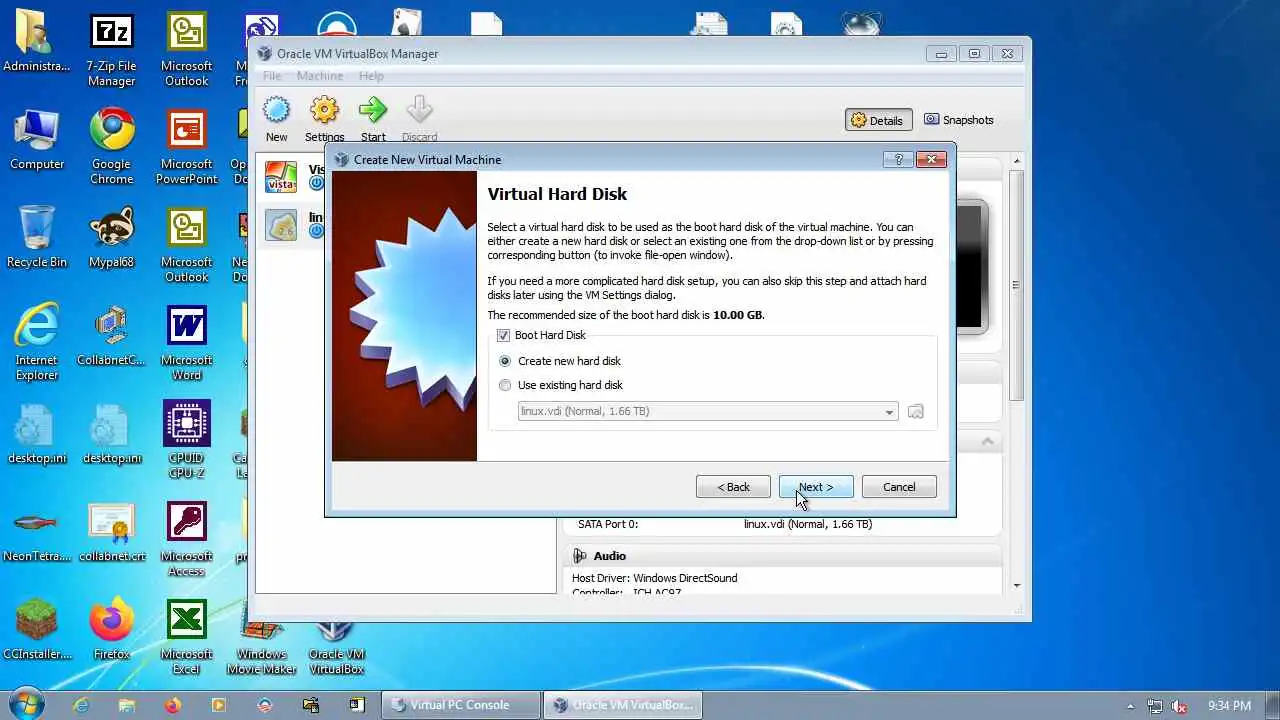This screenshot has height=720, width=1280.
Task: Click the Audio section header text
Action: [x=609, y=556]
